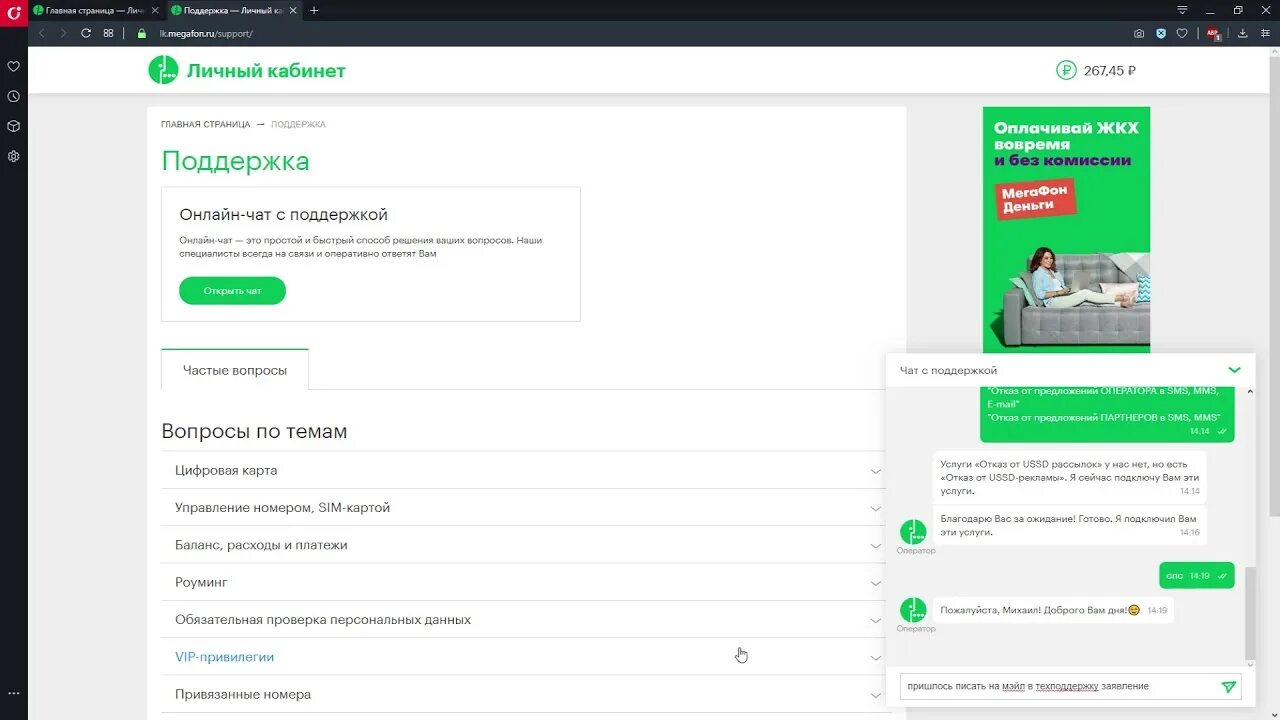This screenshot has height=720, width=1280.
Task: Reload the page with the refresh icon
Action: click(86, 33)
